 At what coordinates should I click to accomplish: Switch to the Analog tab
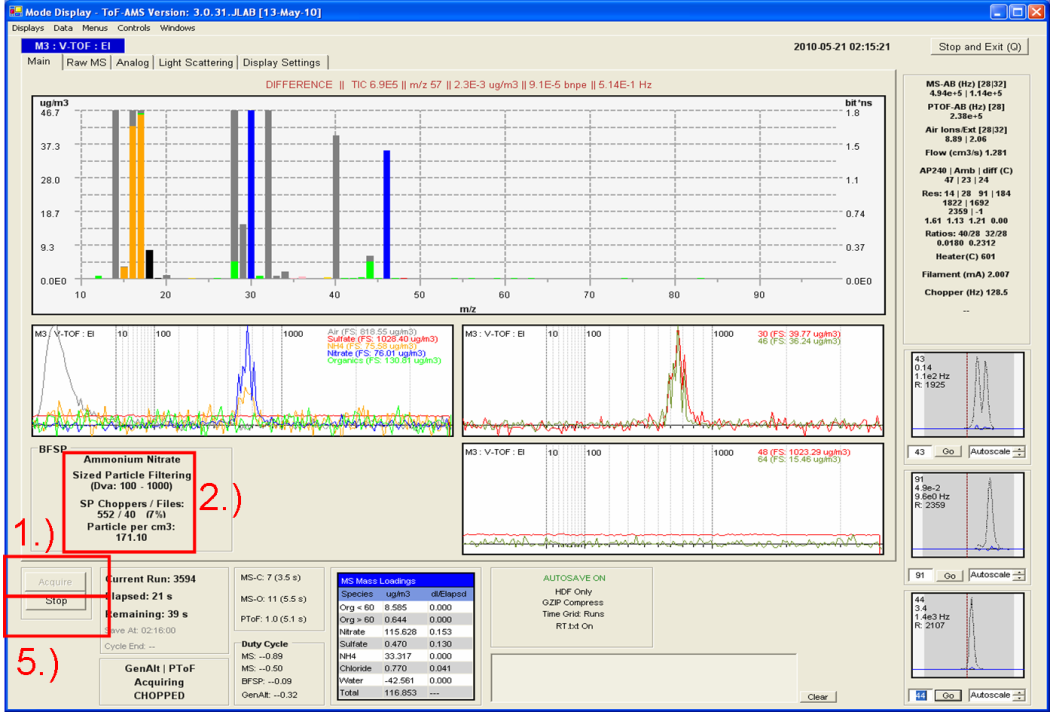132,63
